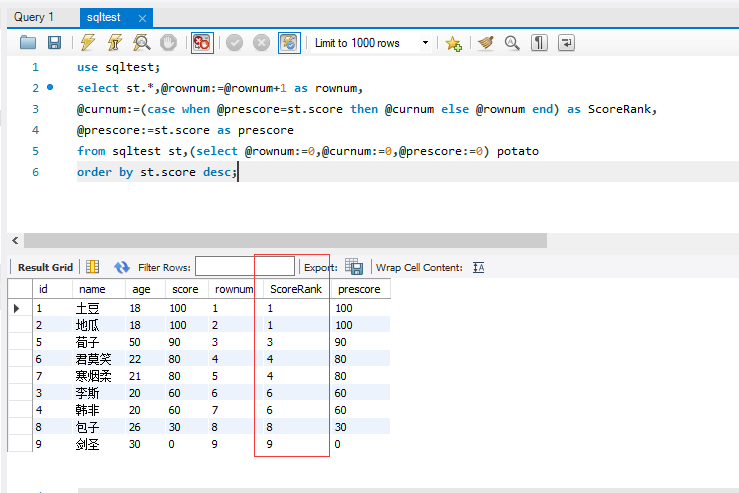This screenshot has width=739, height=493.
Task: Click the ScoreRank column header
Action: tap(296, 289)
